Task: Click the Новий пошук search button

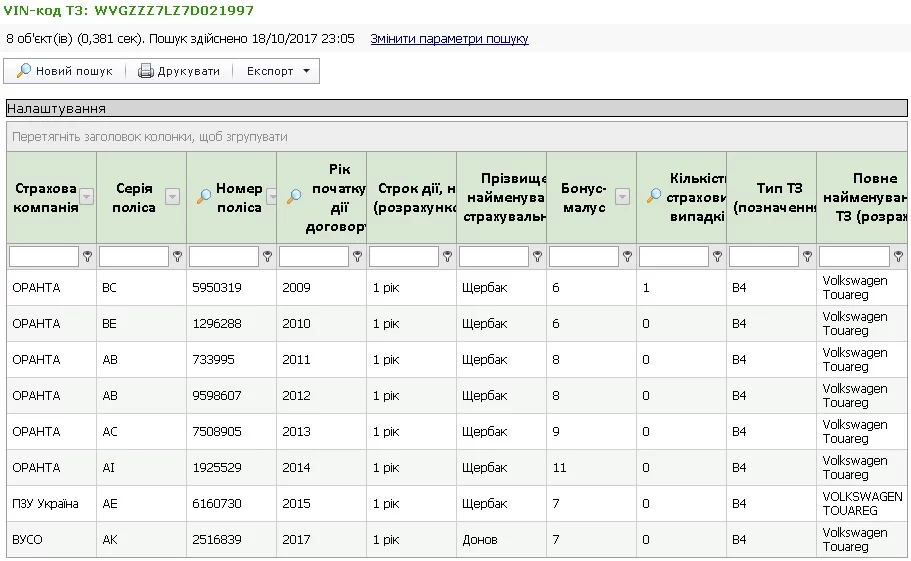Action: pyautogui.click(x=65, y=71)
